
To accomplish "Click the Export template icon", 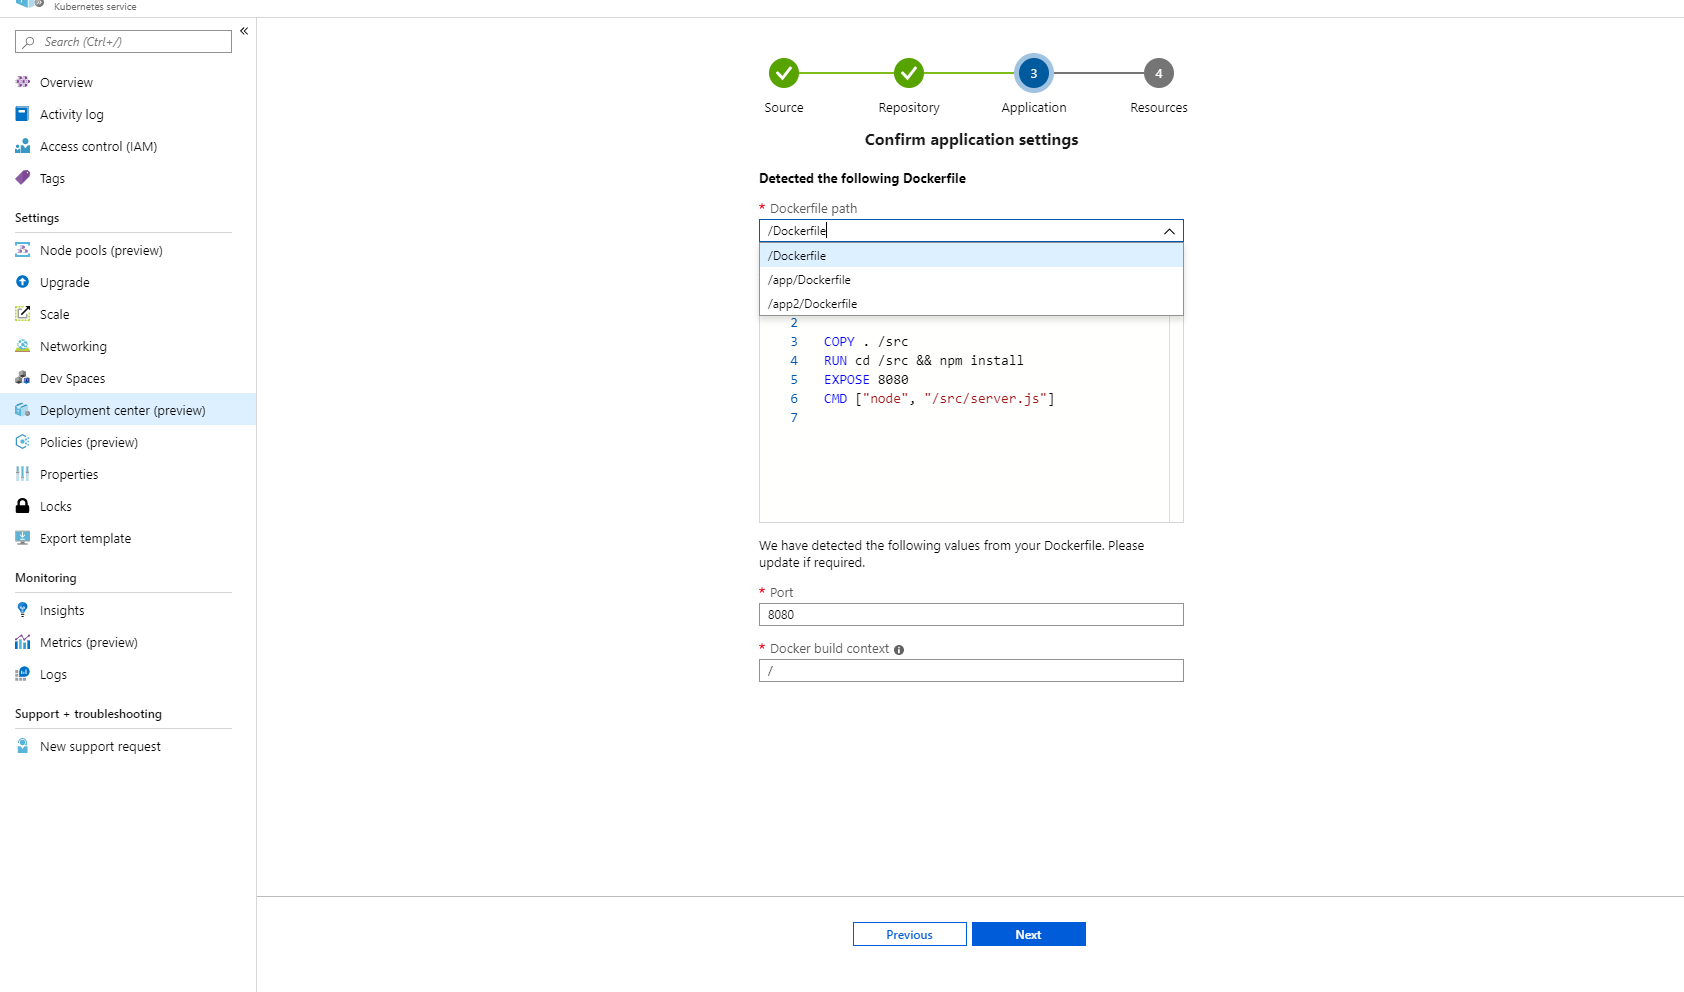I will pyautogui.click(x=22, y=538).
